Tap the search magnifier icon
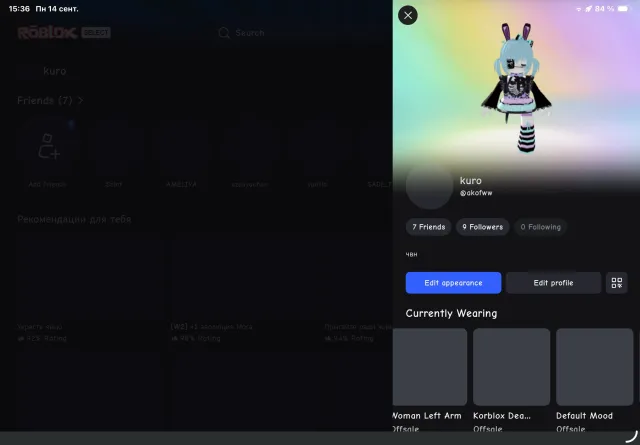The width and height of the screenshot is (640, 445). [224, 33]
